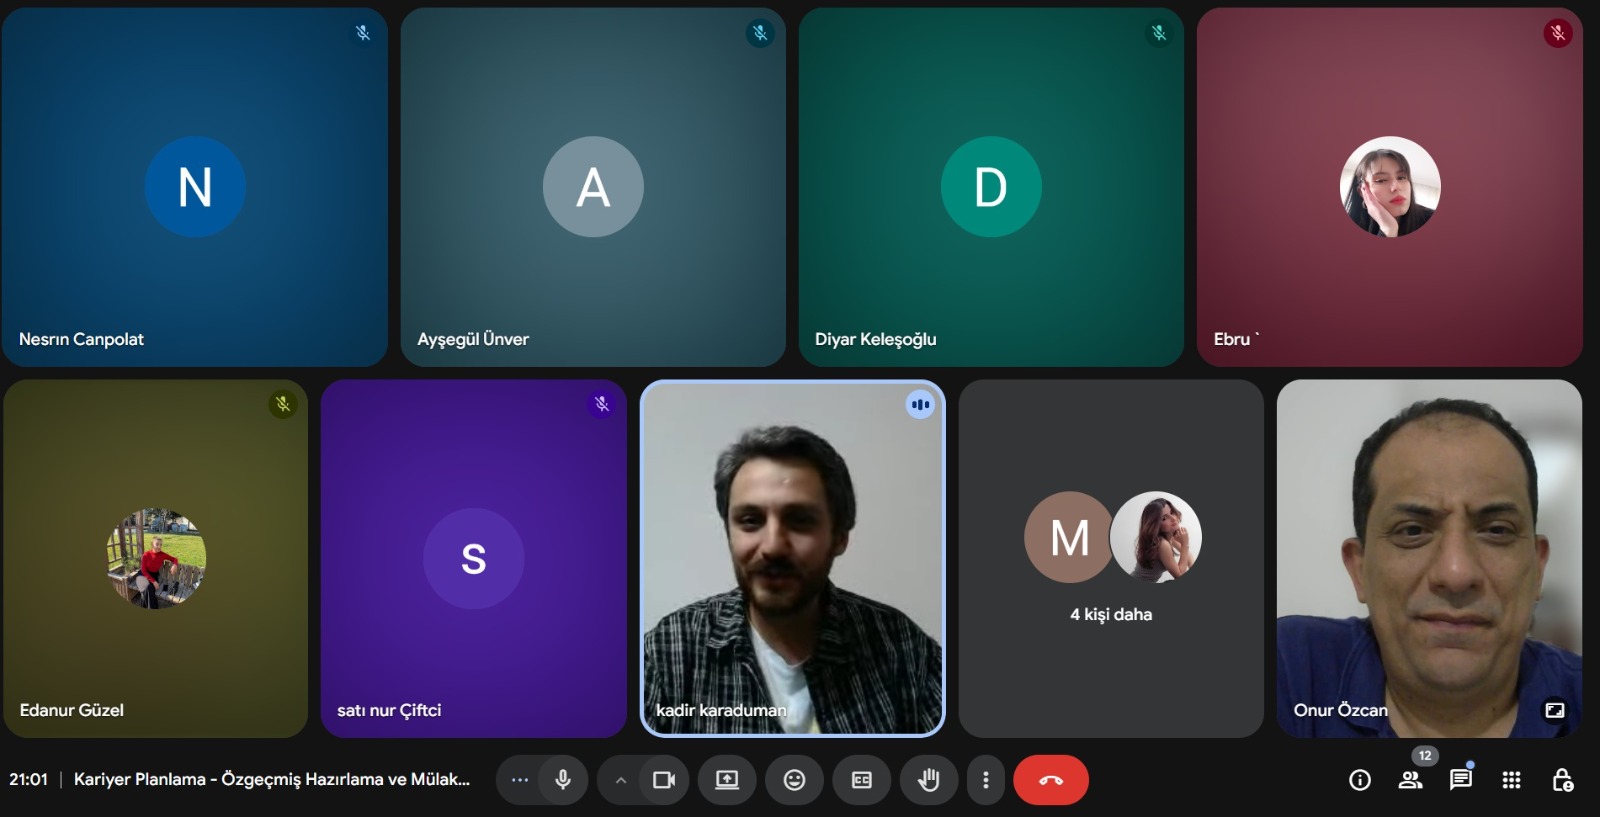Viewport: 1600px width, 817px height.
Task: Expand video settings chevron next to camera
Action: [620, 780]
